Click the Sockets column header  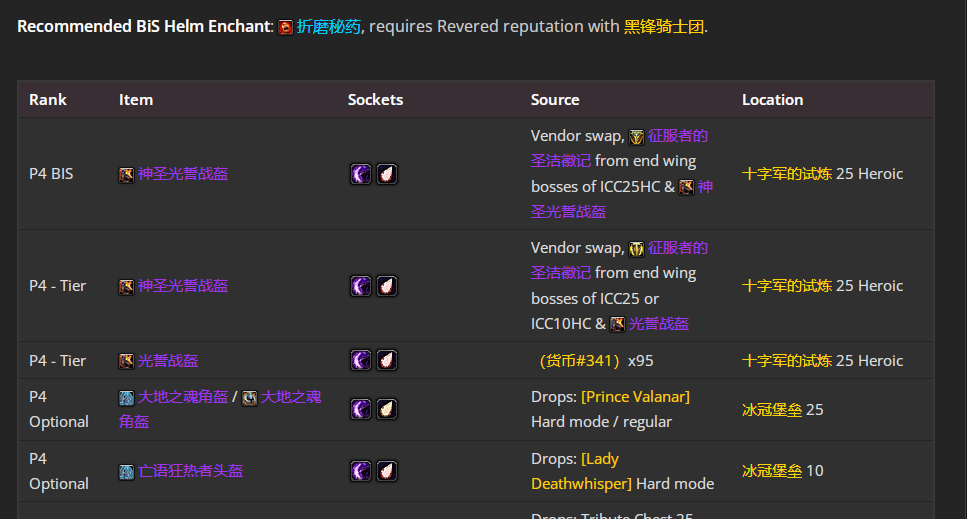click(x=375, y=100)
